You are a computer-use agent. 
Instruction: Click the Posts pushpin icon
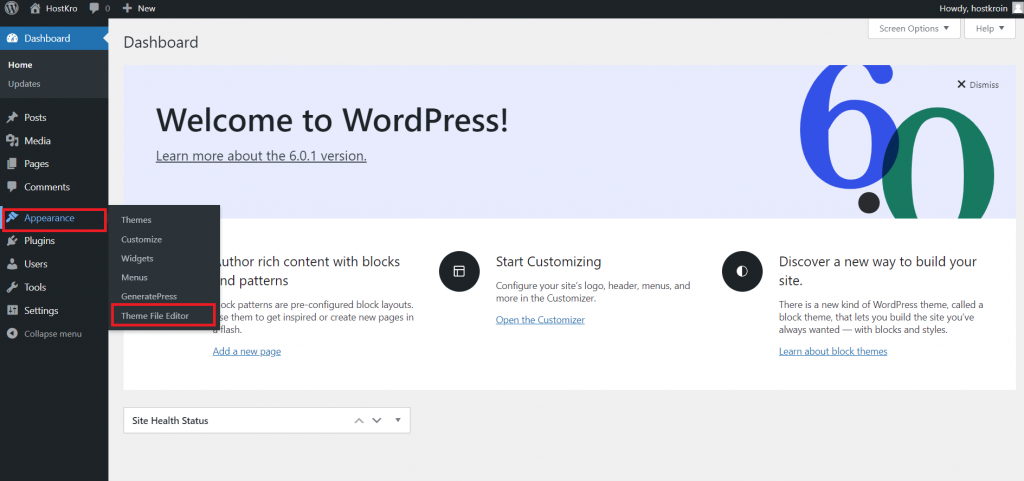[x=12, y=118]
